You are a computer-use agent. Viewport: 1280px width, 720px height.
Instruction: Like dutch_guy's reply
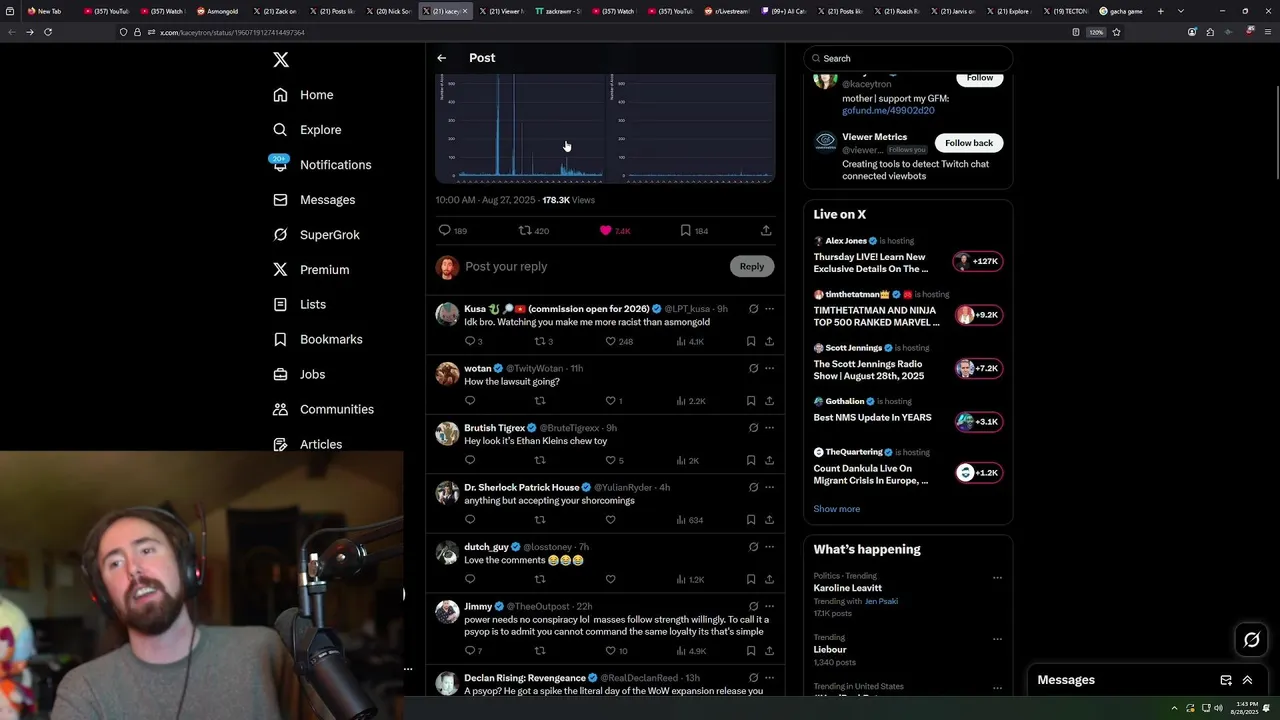(610, 579)
